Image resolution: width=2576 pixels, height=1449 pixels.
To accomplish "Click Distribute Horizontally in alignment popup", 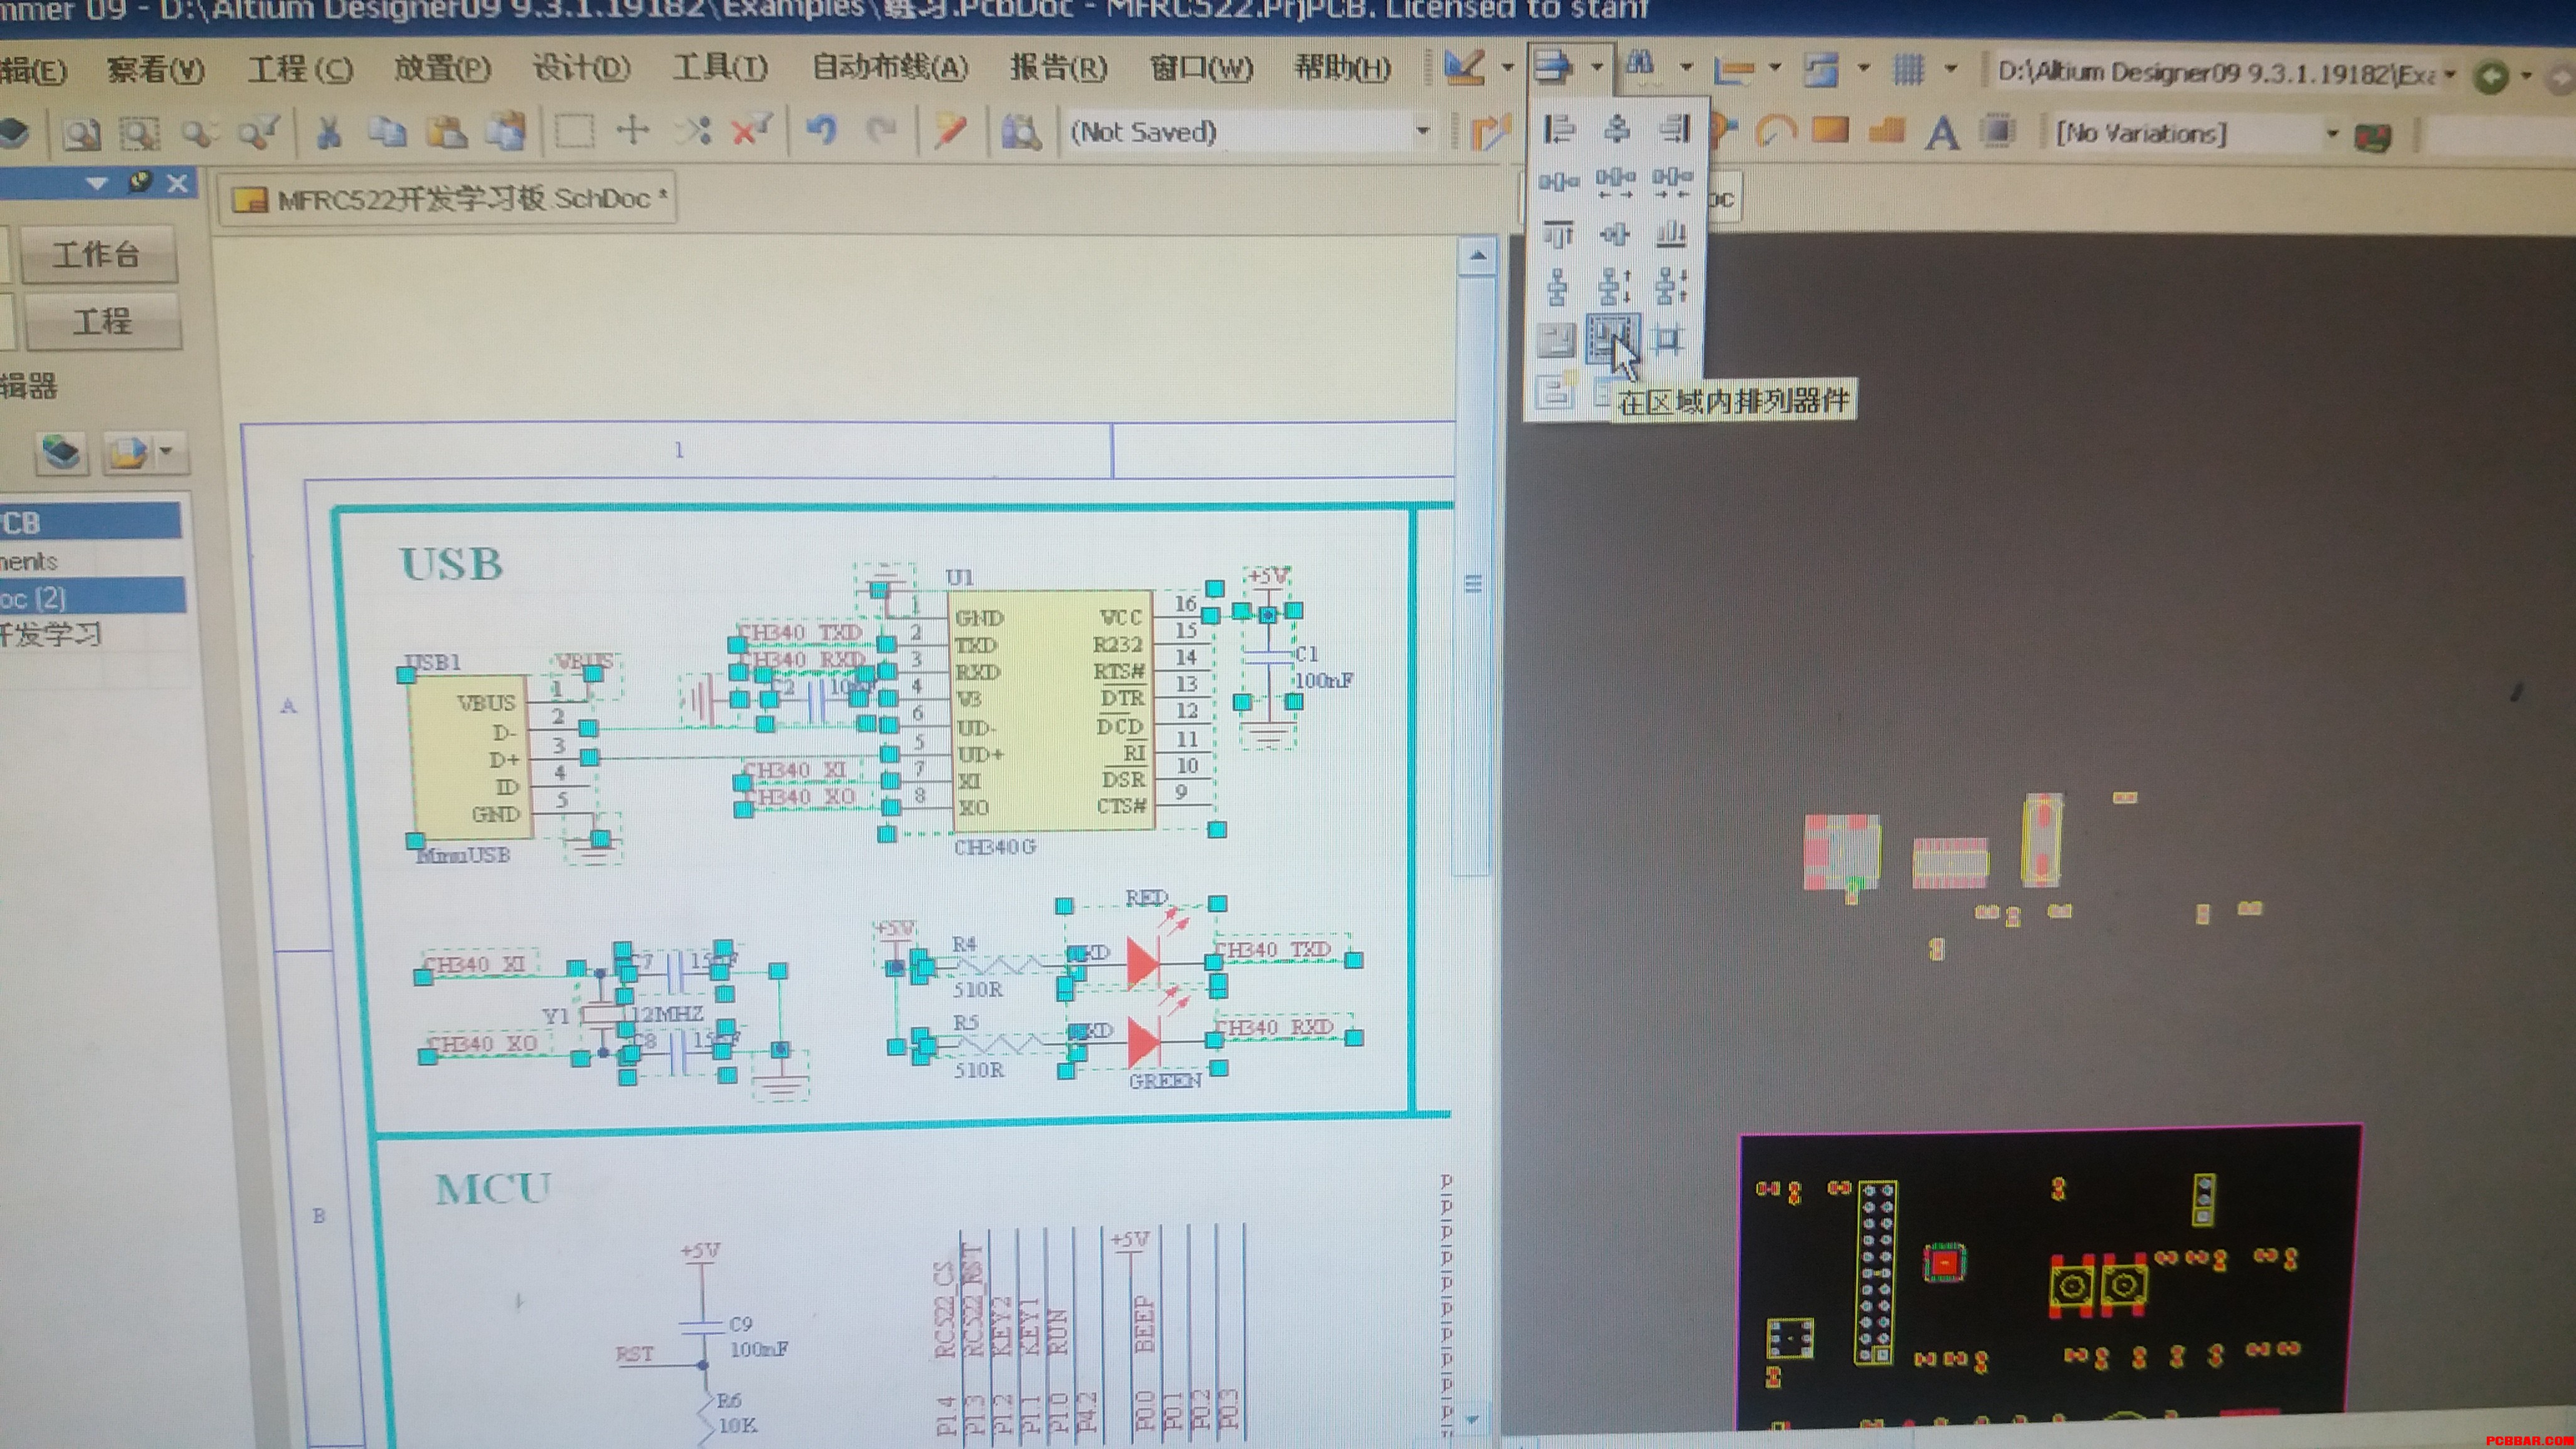I will click(1558, 182).
